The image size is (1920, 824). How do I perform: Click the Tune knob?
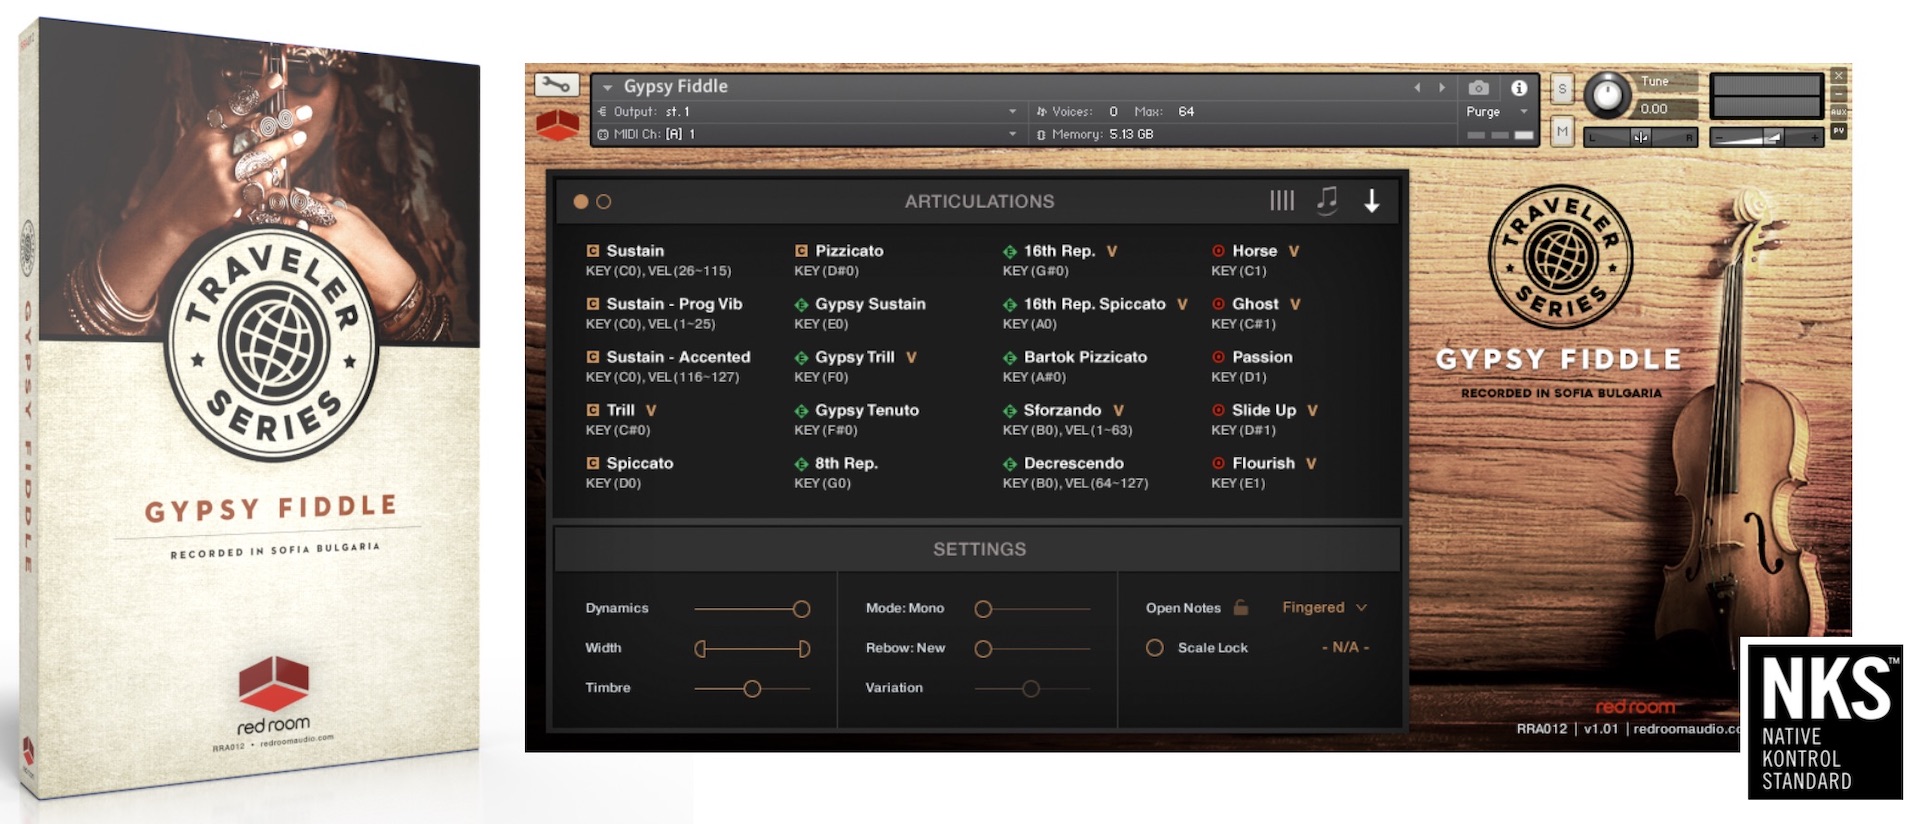[1607, 95]
